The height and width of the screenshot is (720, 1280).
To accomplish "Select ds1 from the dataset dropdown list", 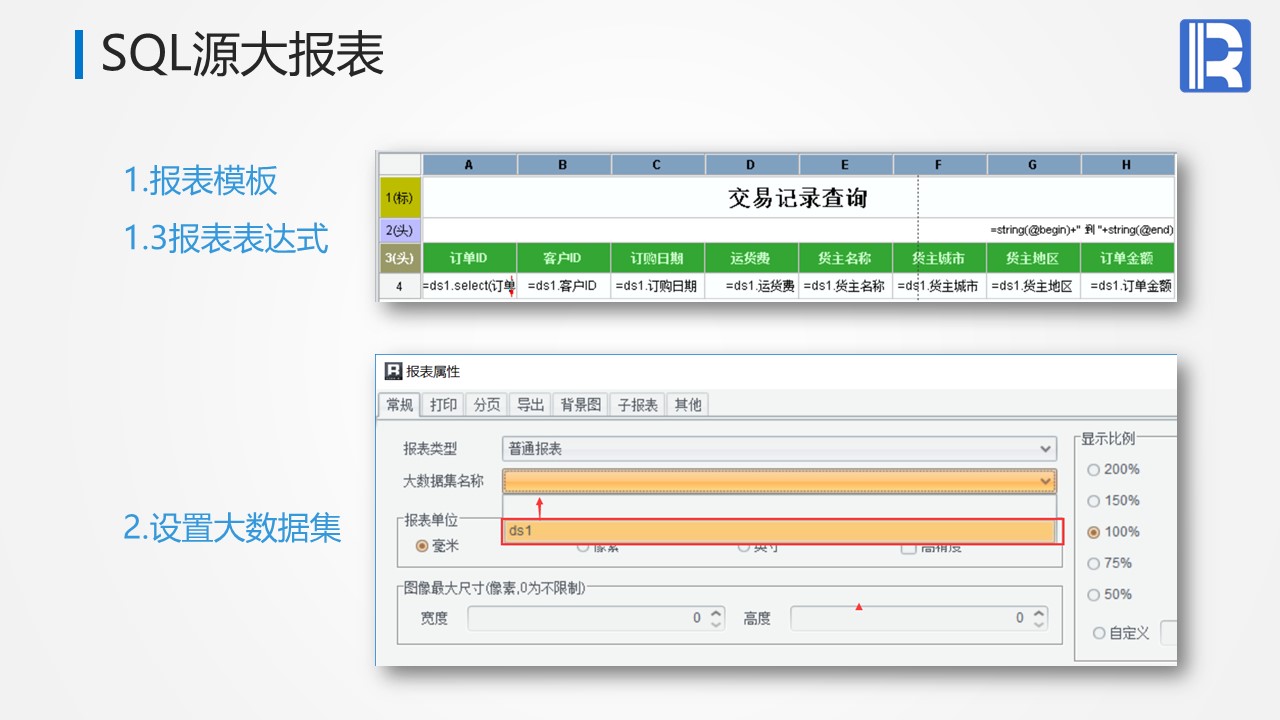I will tap(780, 531).
